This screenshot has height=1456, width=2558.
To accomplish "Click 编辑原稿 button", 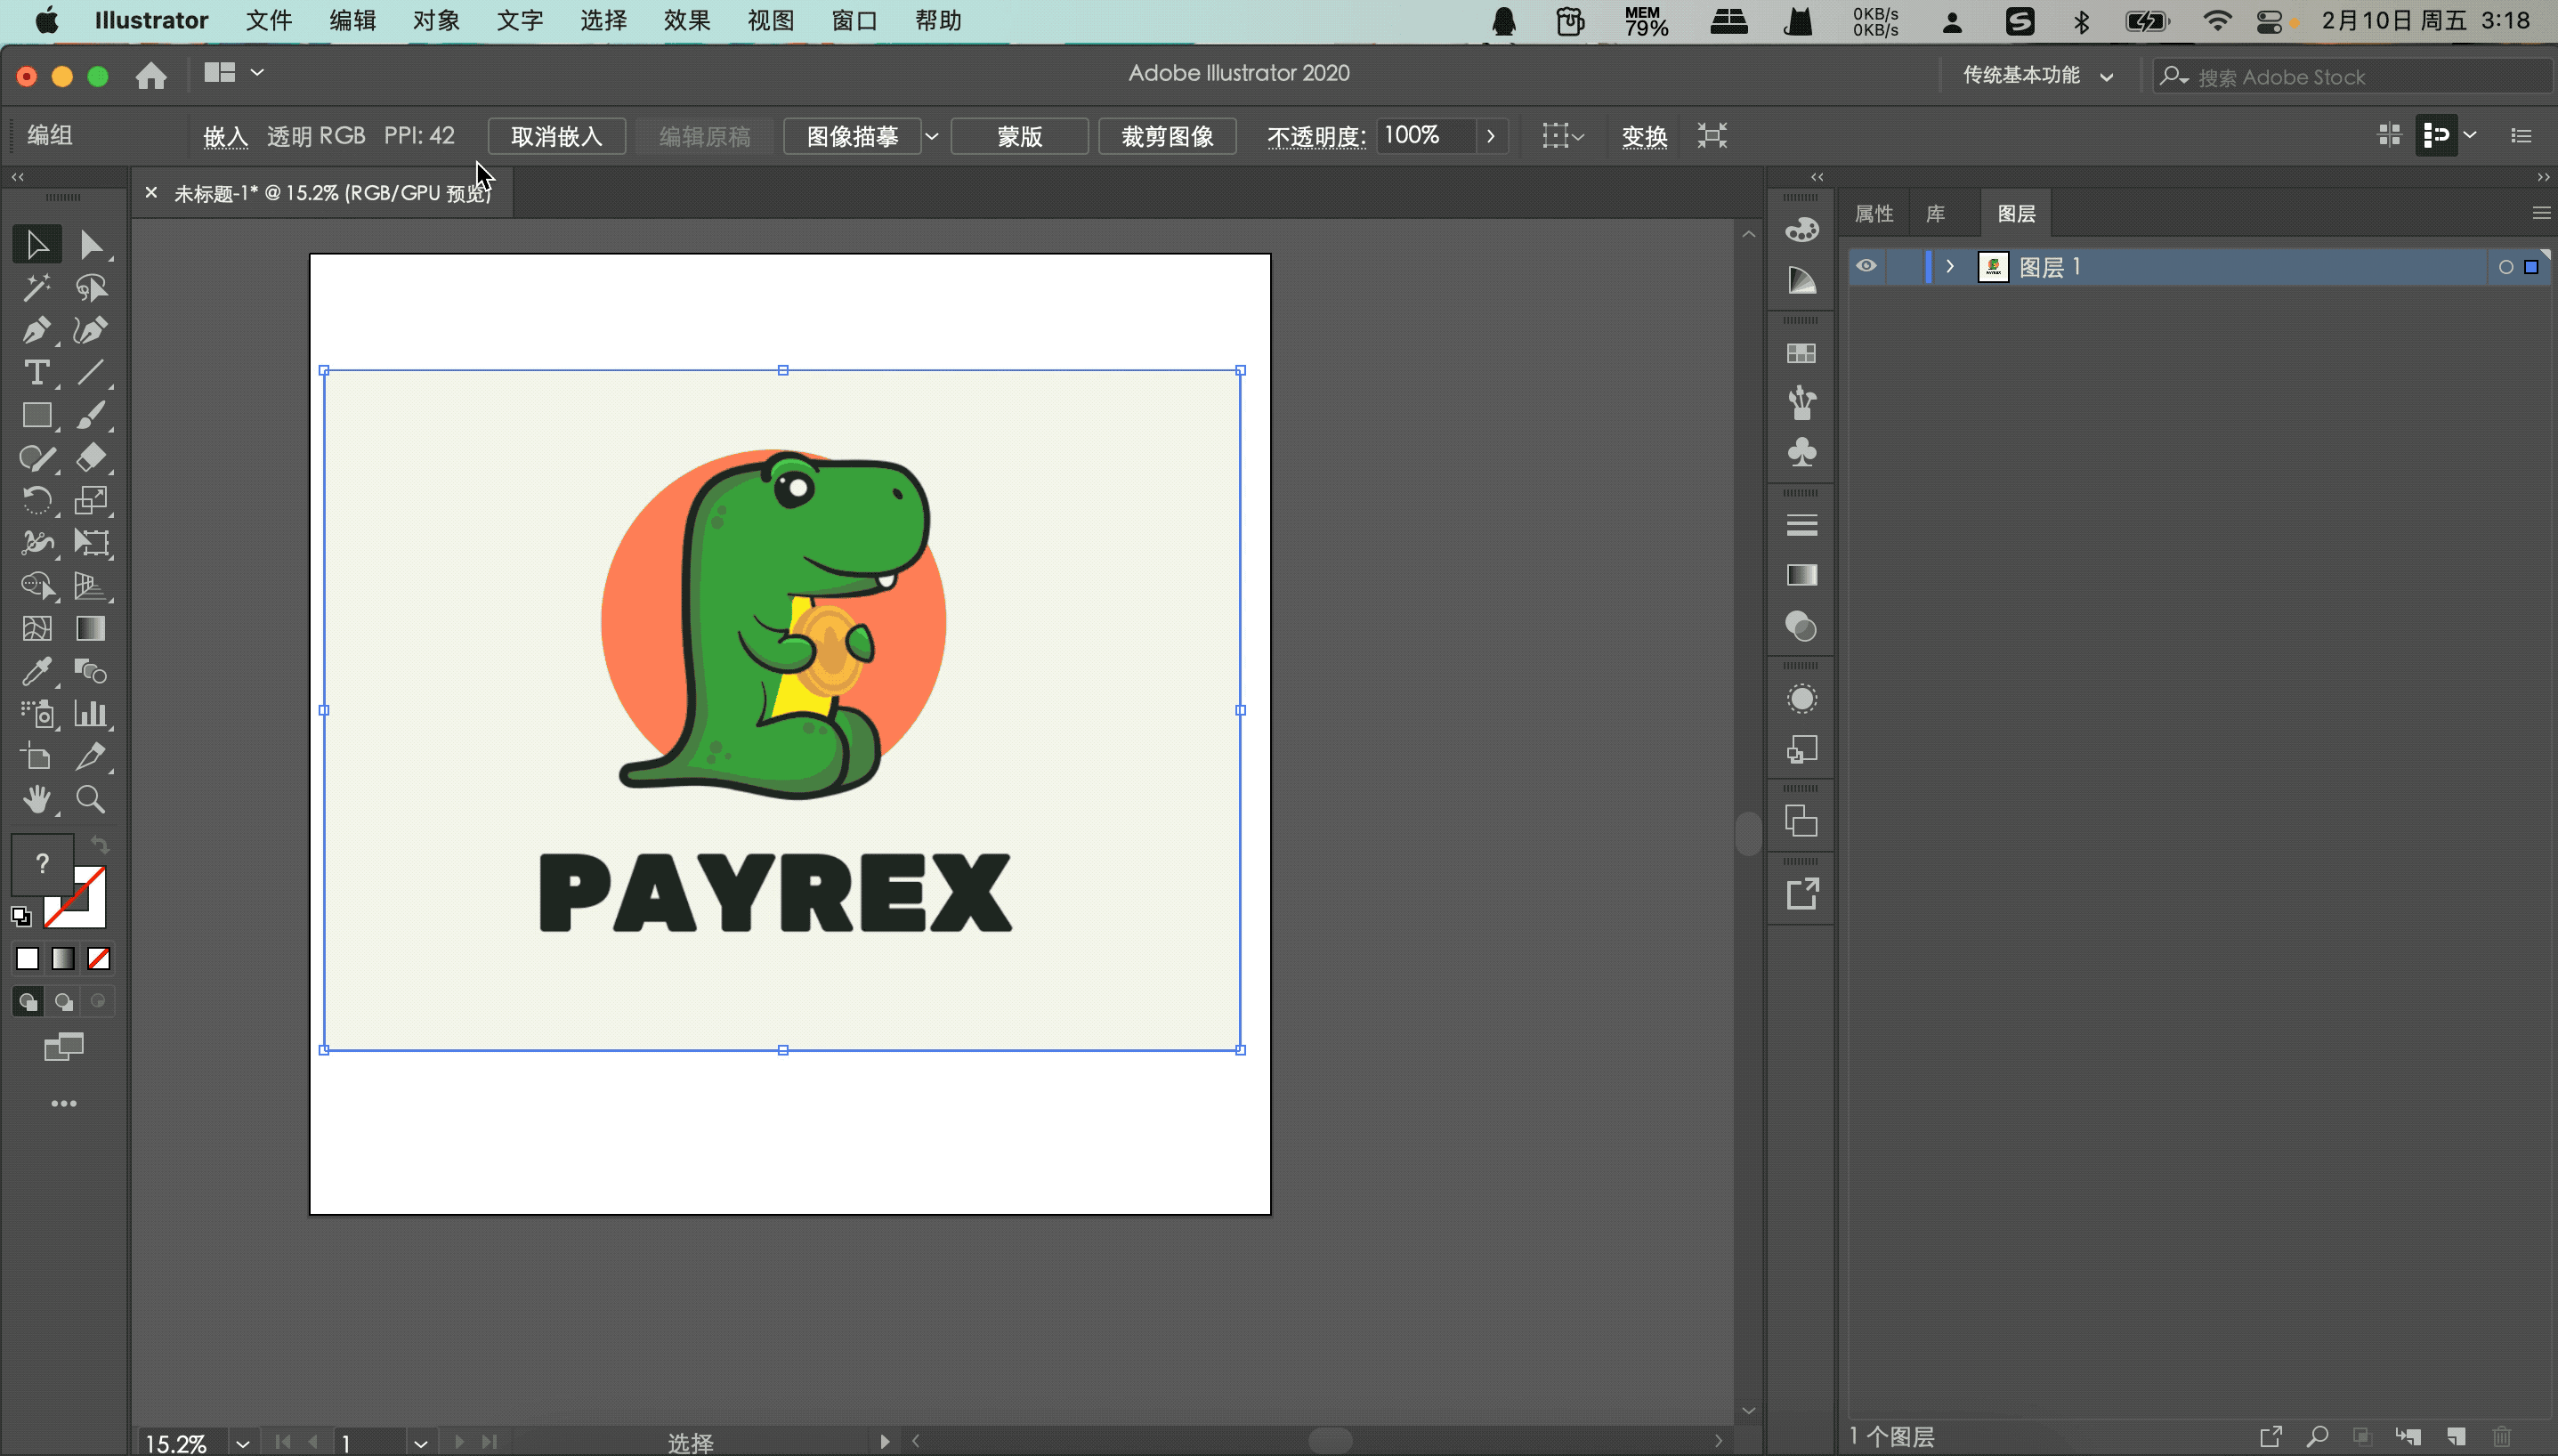I will [701, 133].
